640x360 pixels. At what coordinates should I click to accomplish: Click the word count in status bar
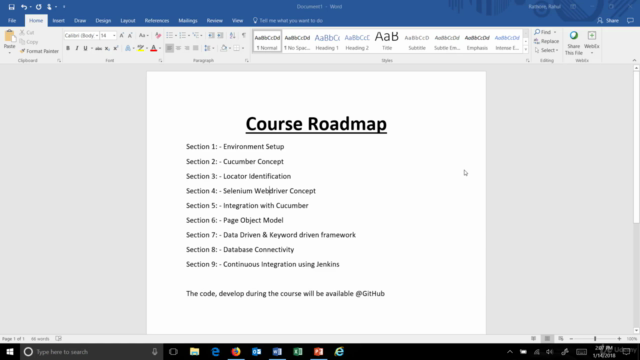click(40, 339)
